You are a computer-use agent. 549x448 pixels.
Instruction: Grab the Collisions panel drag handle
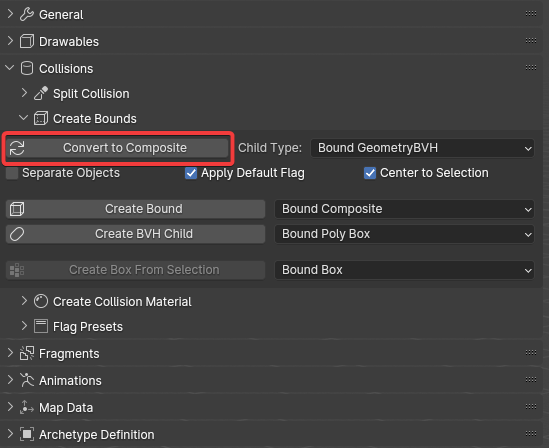click(x=531, y=68)
